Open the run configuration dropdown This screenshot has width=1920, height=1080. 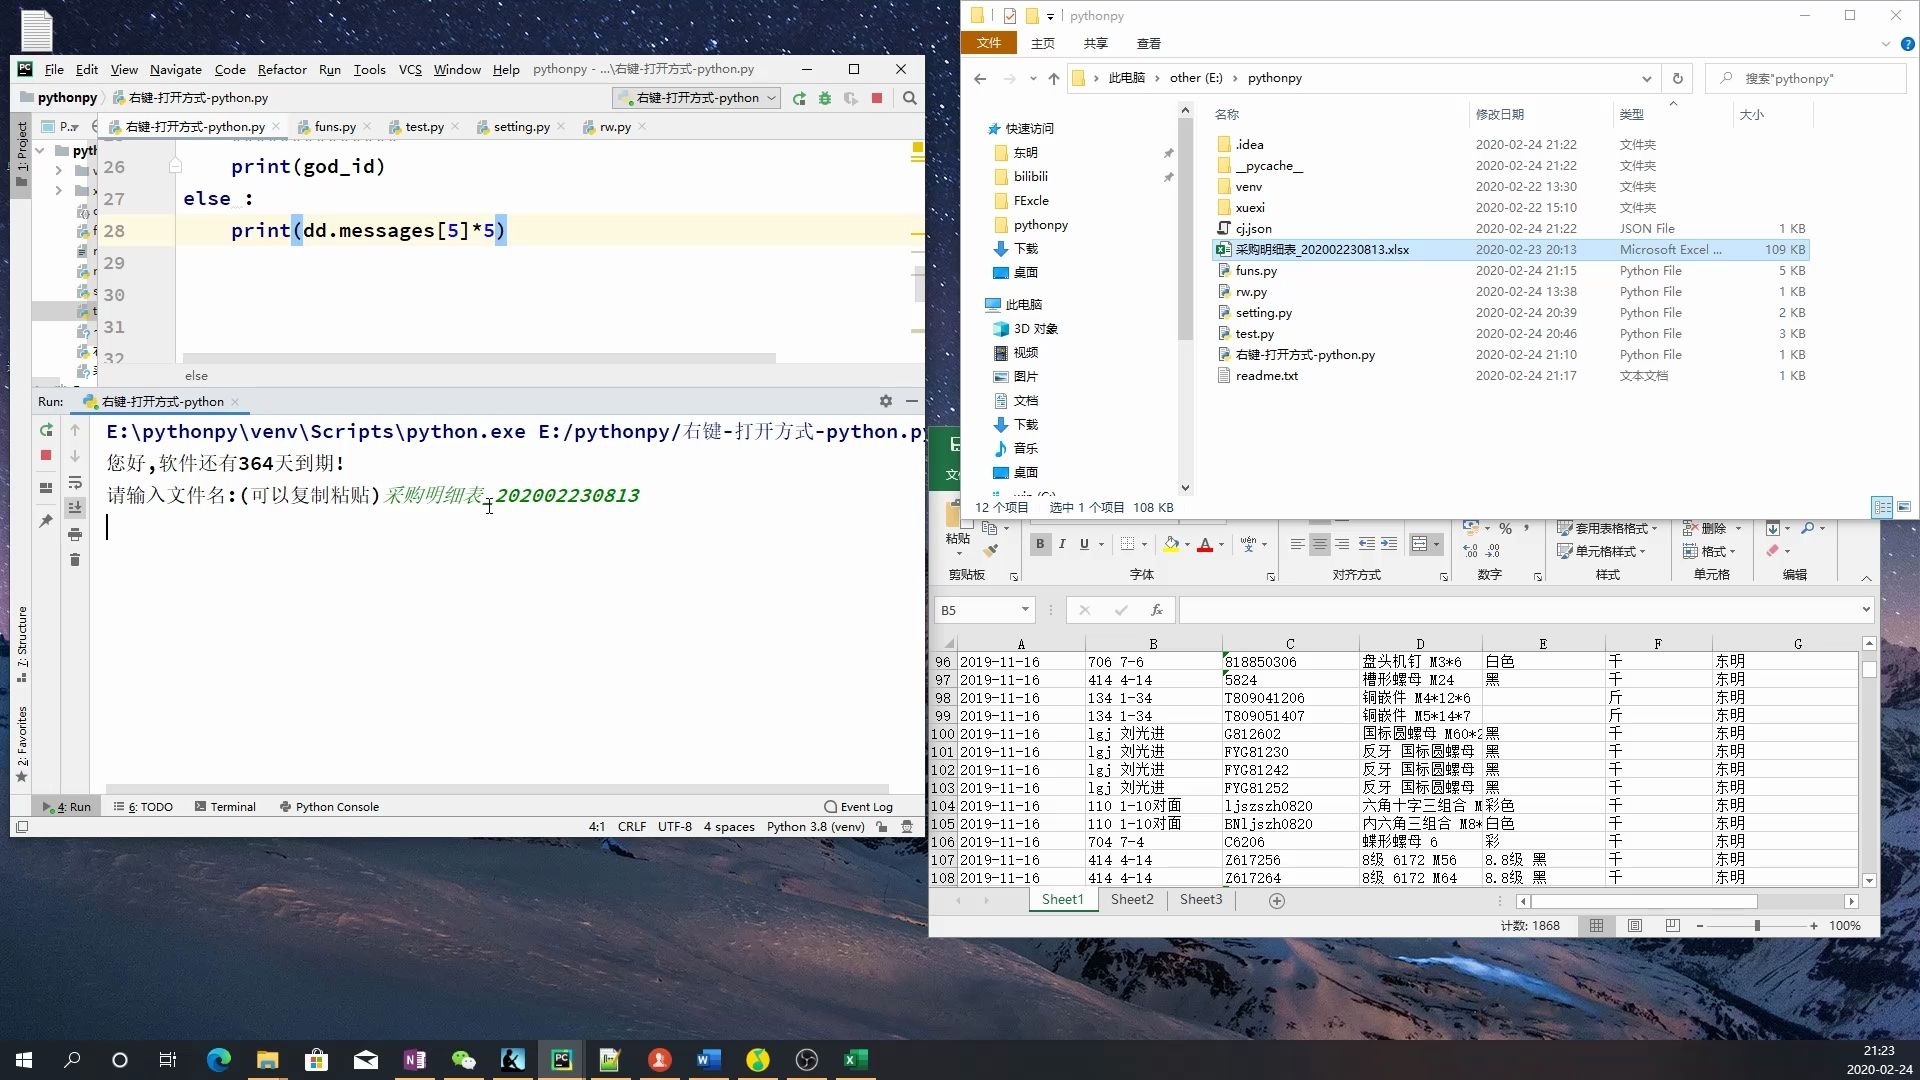point(769,98)
